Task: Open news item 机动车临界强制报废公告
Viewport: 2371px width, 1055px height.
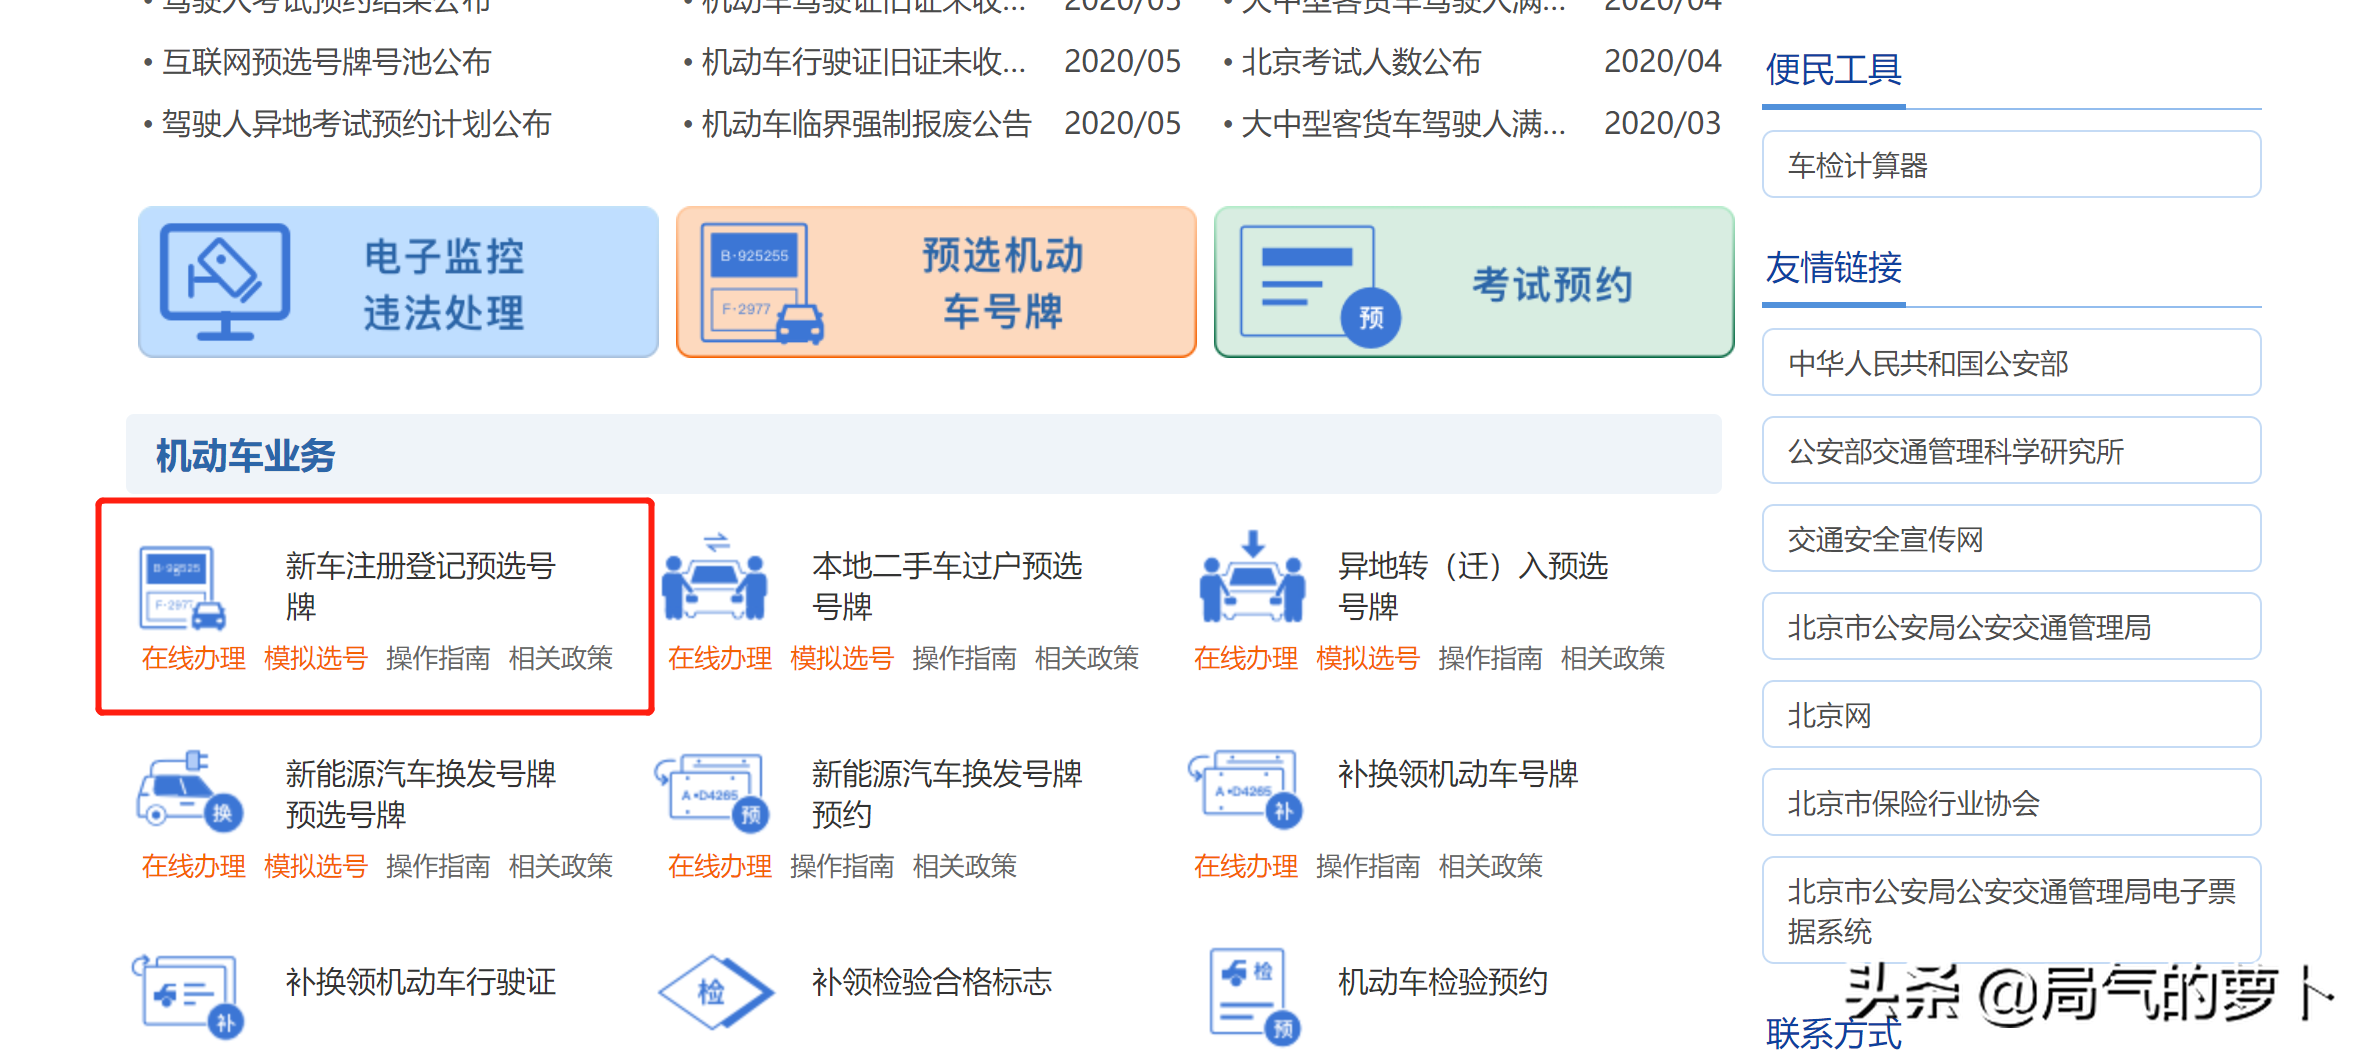Action: point(866,124)
